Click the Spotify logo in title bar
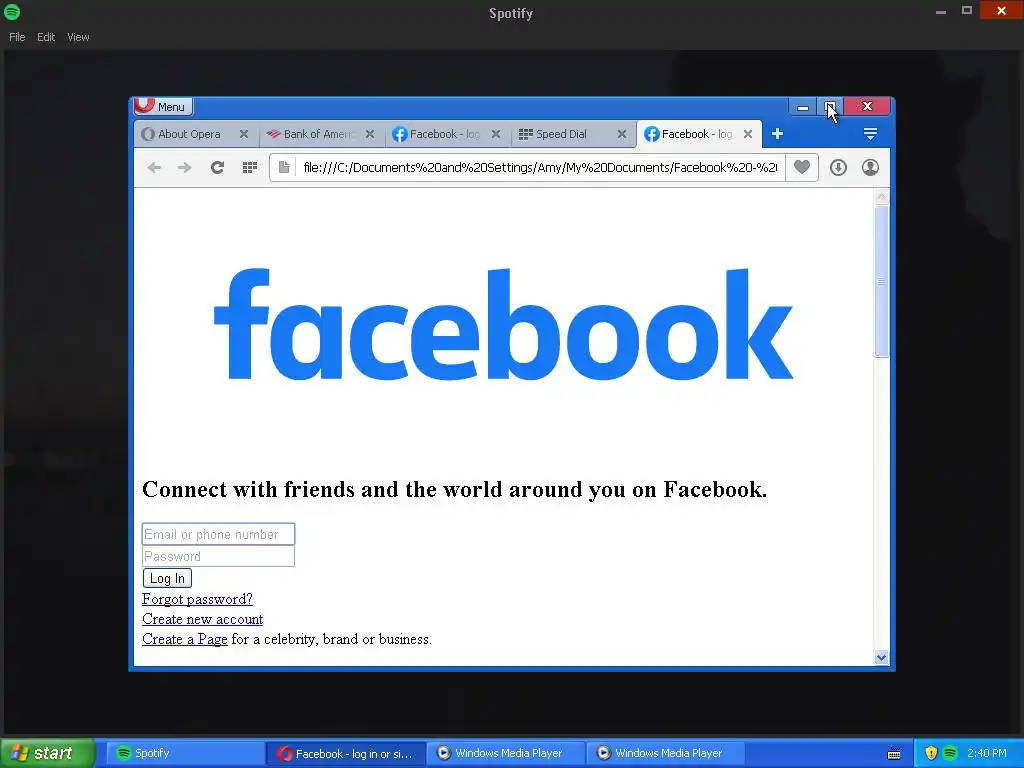This screenshot has width=1024, height=768. click(12, 12)
